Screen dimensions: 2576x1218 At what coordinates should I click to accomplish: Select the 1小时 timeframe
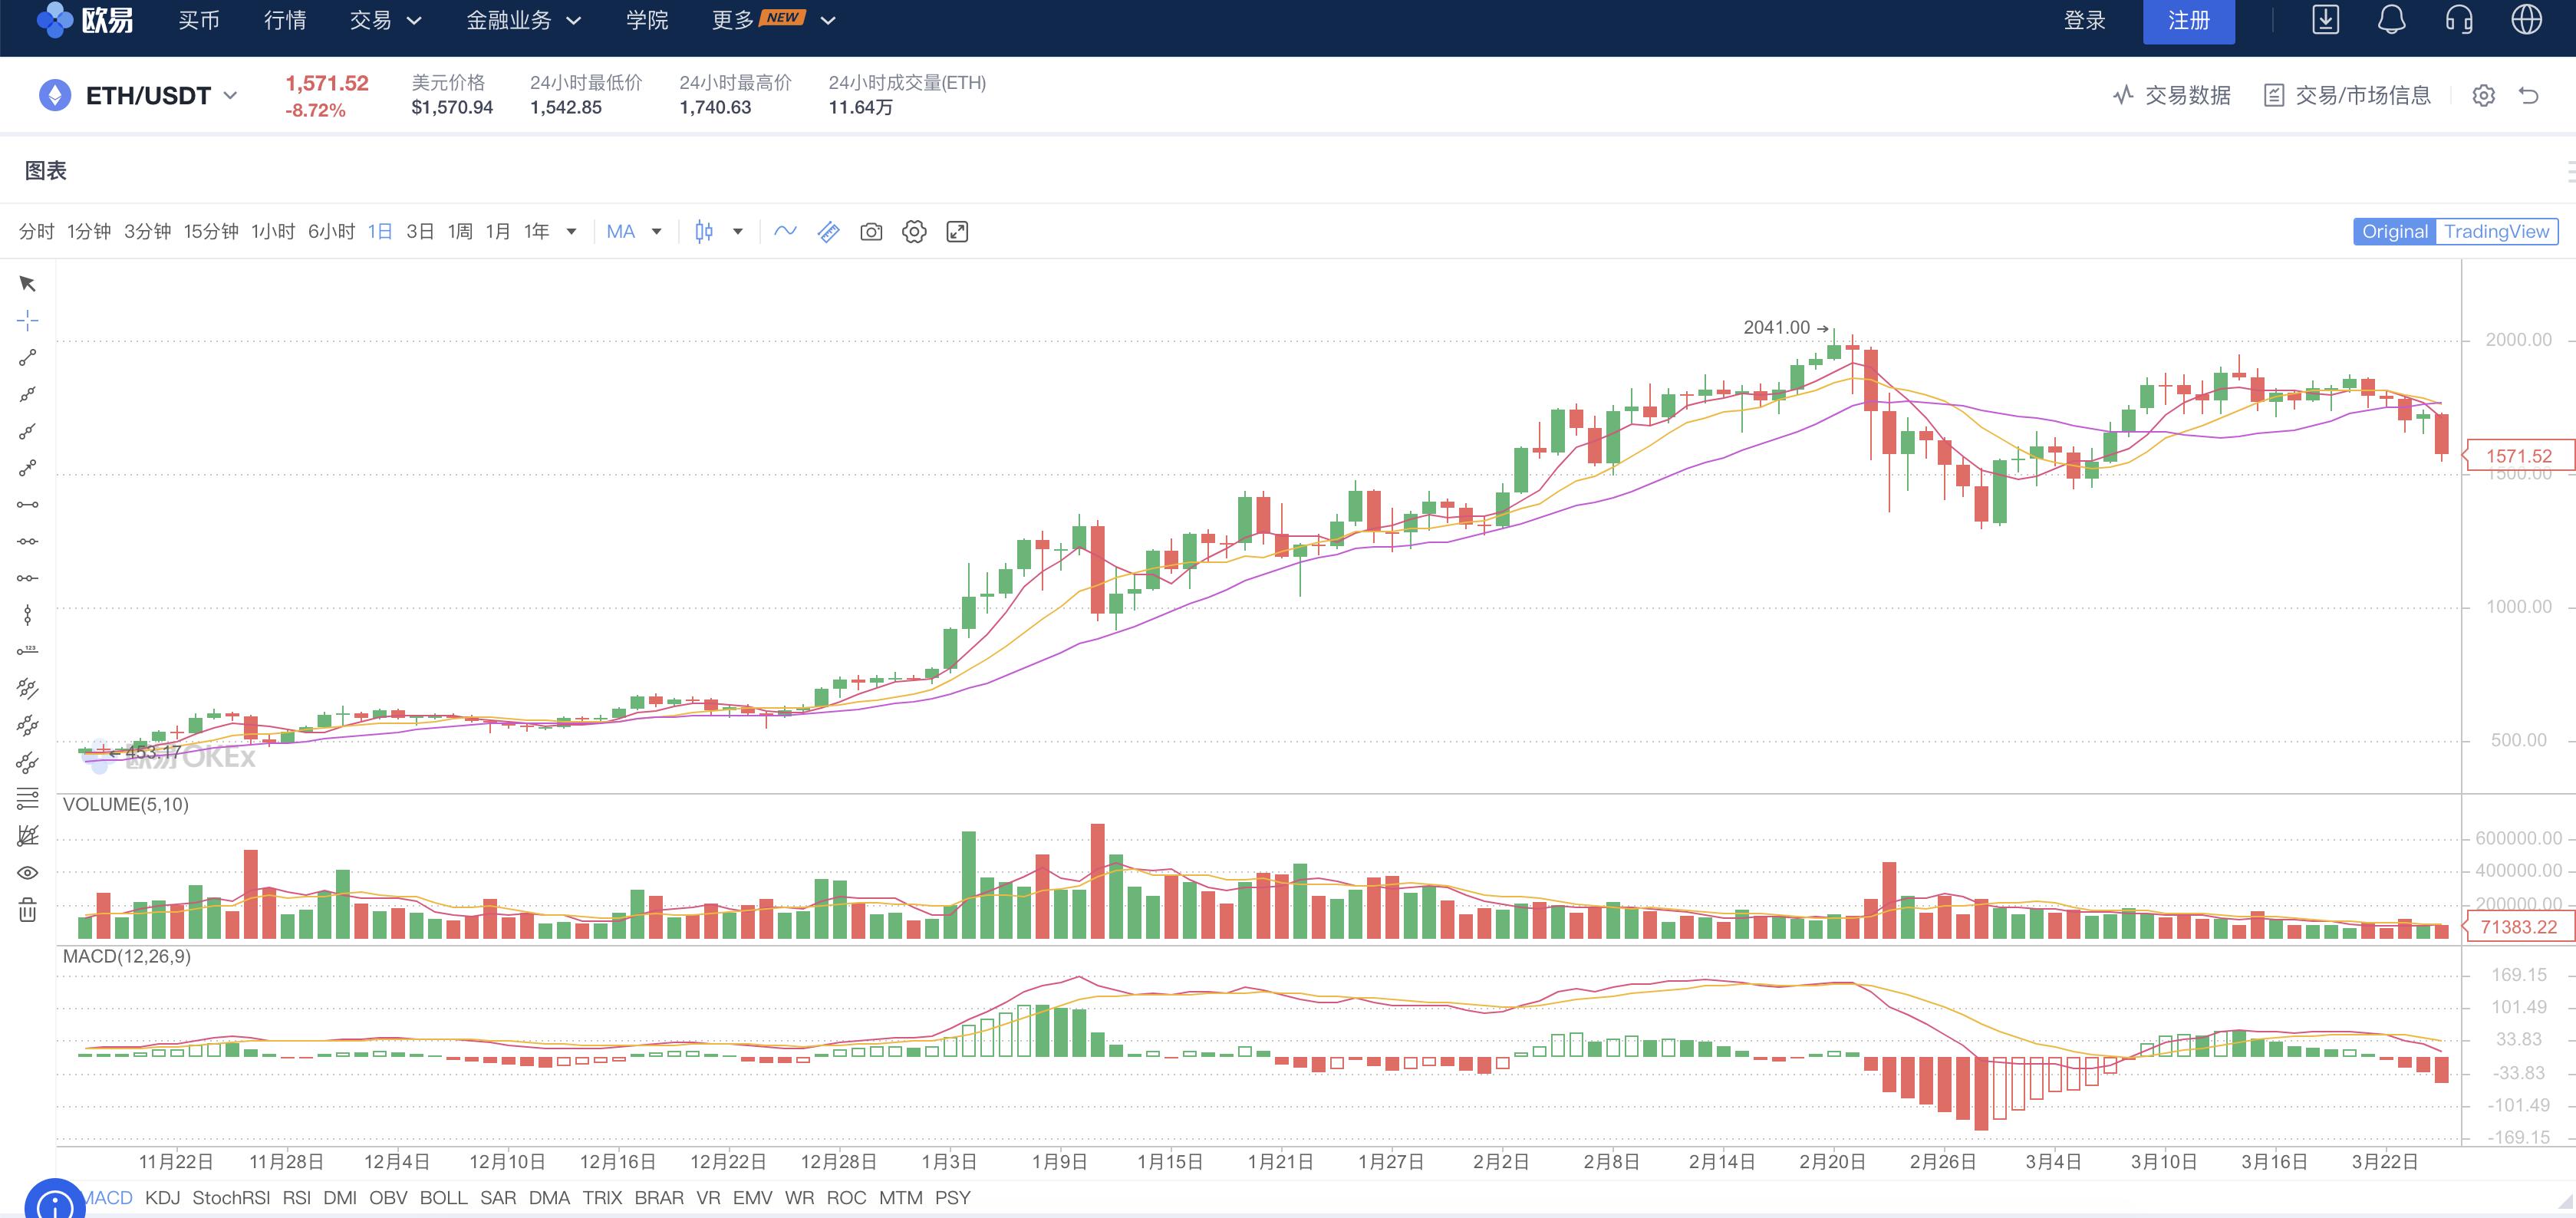tap(272, 232)
